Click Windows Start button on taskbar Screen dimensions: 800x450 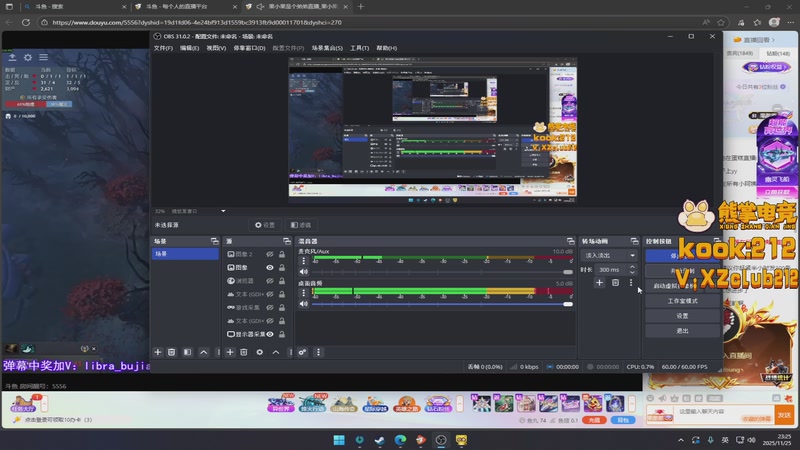coord(339,440)
